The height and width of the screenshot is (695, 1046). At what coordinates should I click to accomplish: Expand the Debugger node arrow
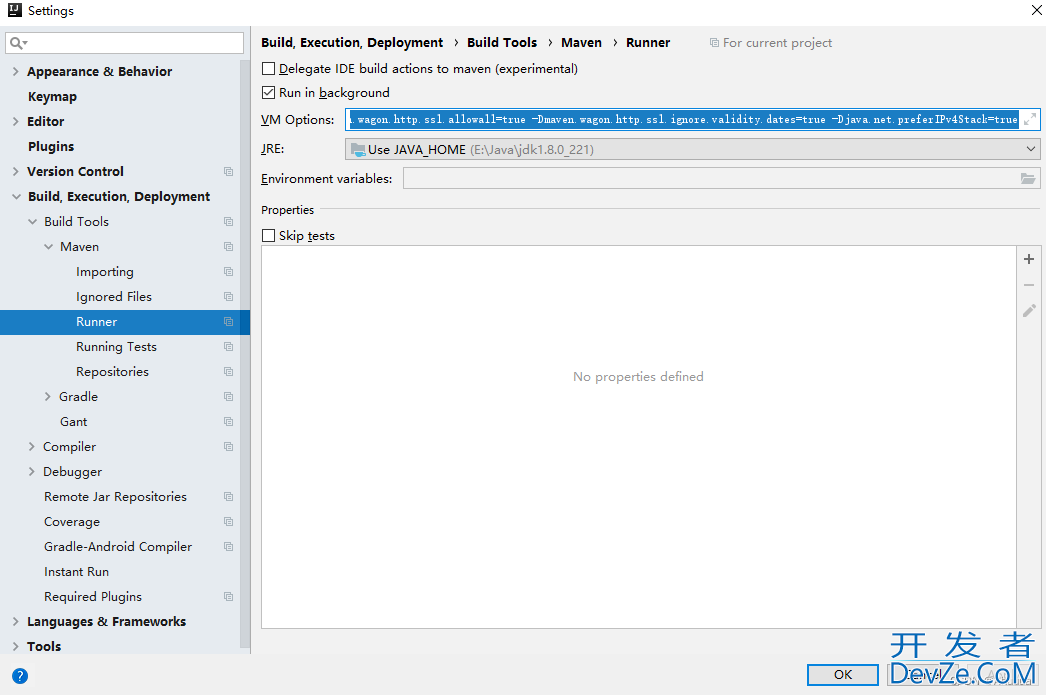[32, 472]
